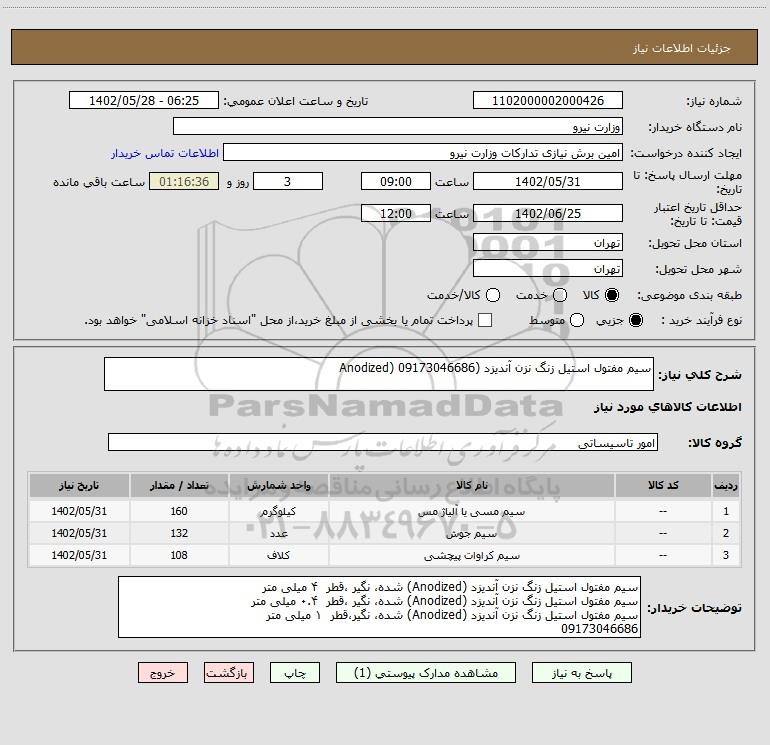Click the delivery city field تهران

[548, 268]
